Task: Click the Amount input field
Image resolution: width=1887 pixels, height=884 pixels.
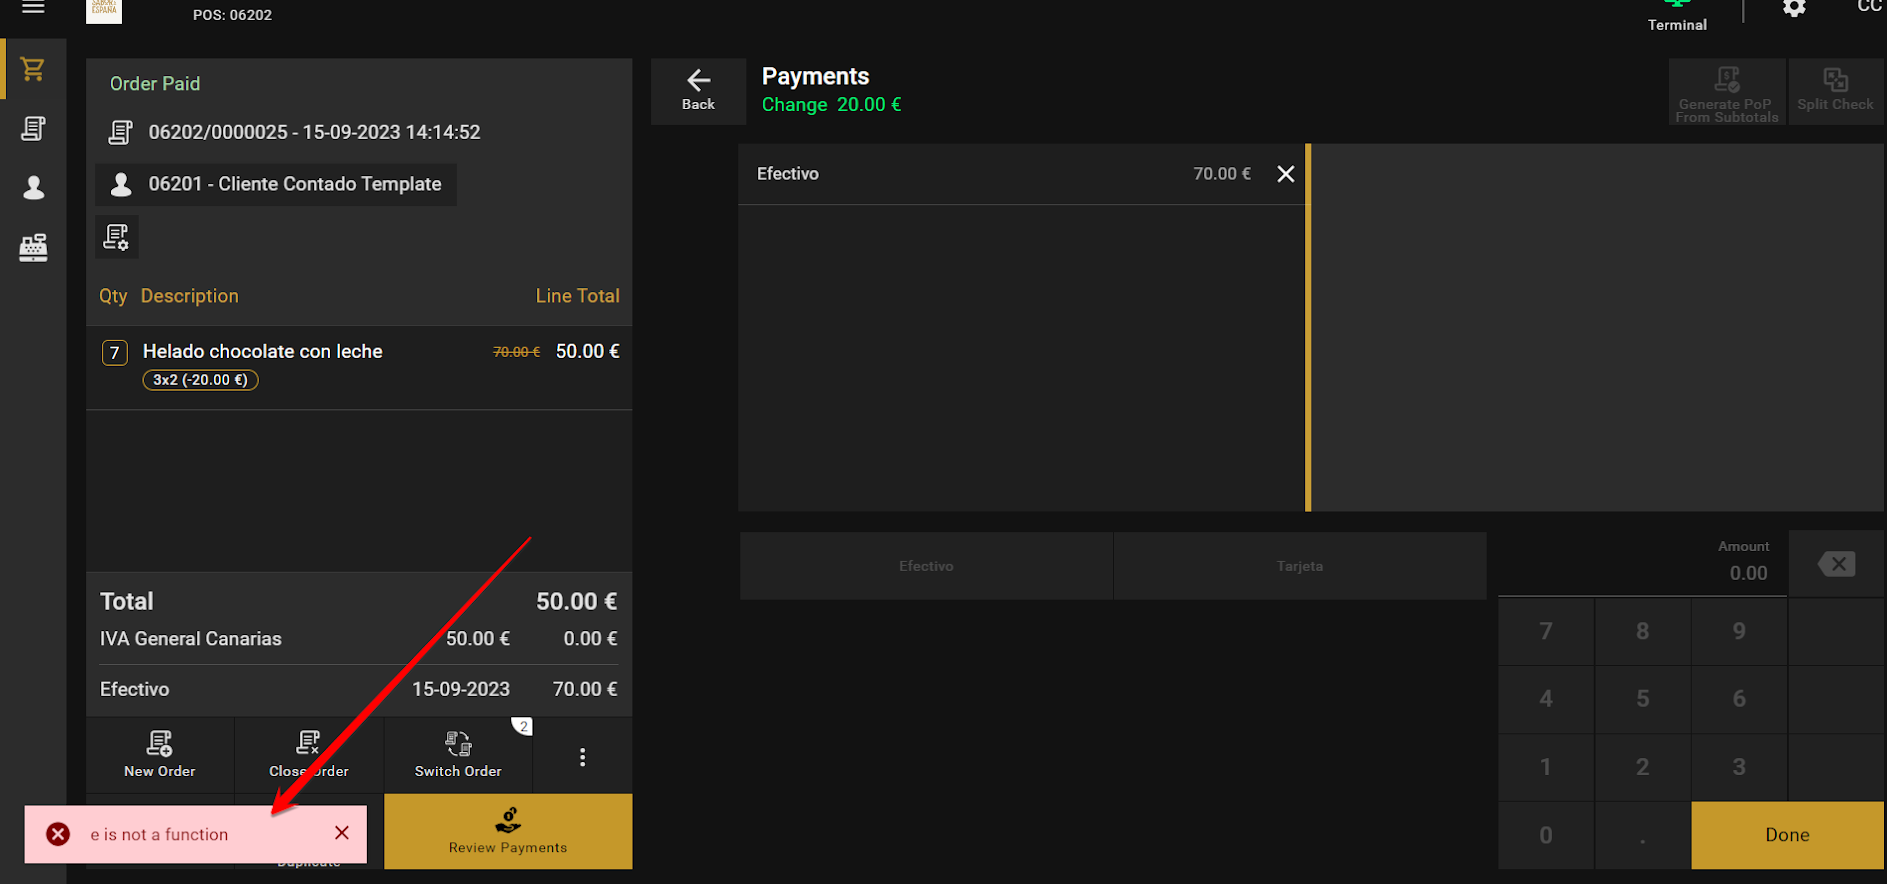Action: point(1642,564)
